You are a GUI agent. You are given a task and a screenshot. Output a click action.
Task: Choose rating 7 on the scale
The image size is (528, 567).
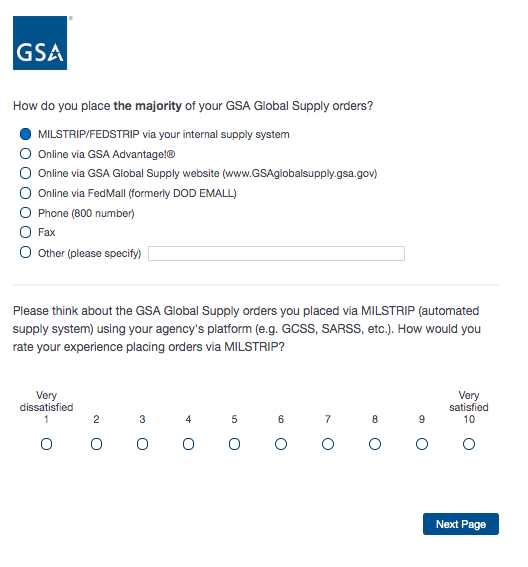pos(328,444)
